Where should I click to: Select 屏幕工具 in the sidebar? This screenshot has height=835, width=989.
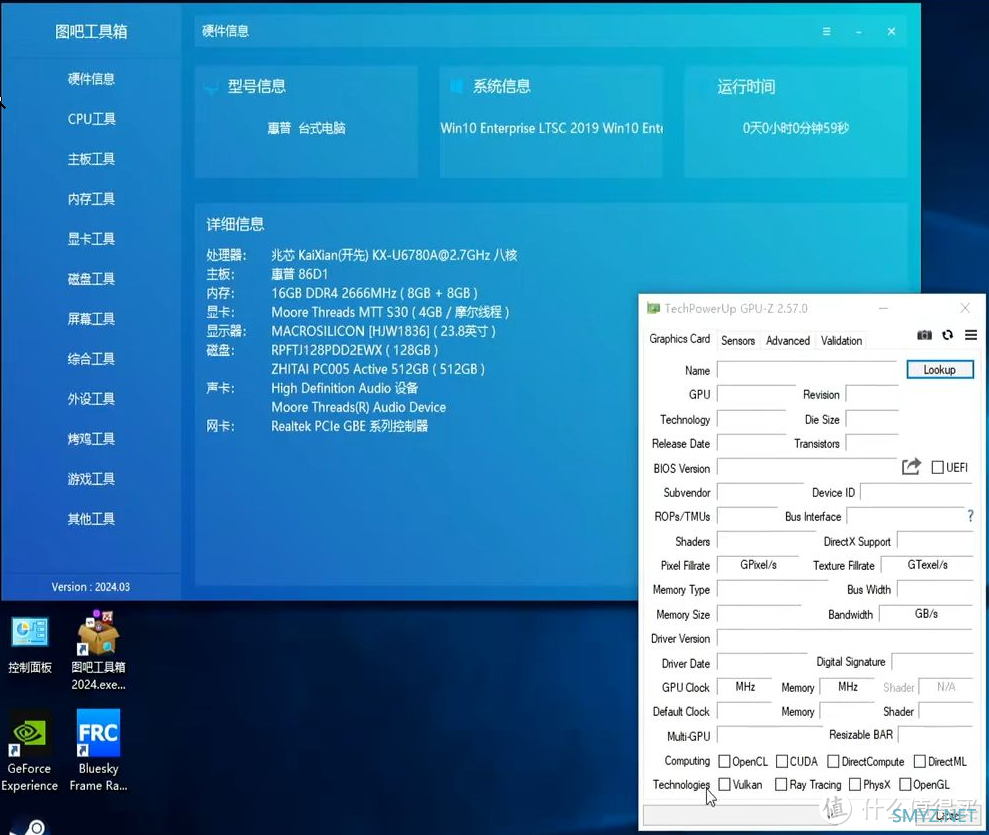pyautogui.click(x=91, y=318)
